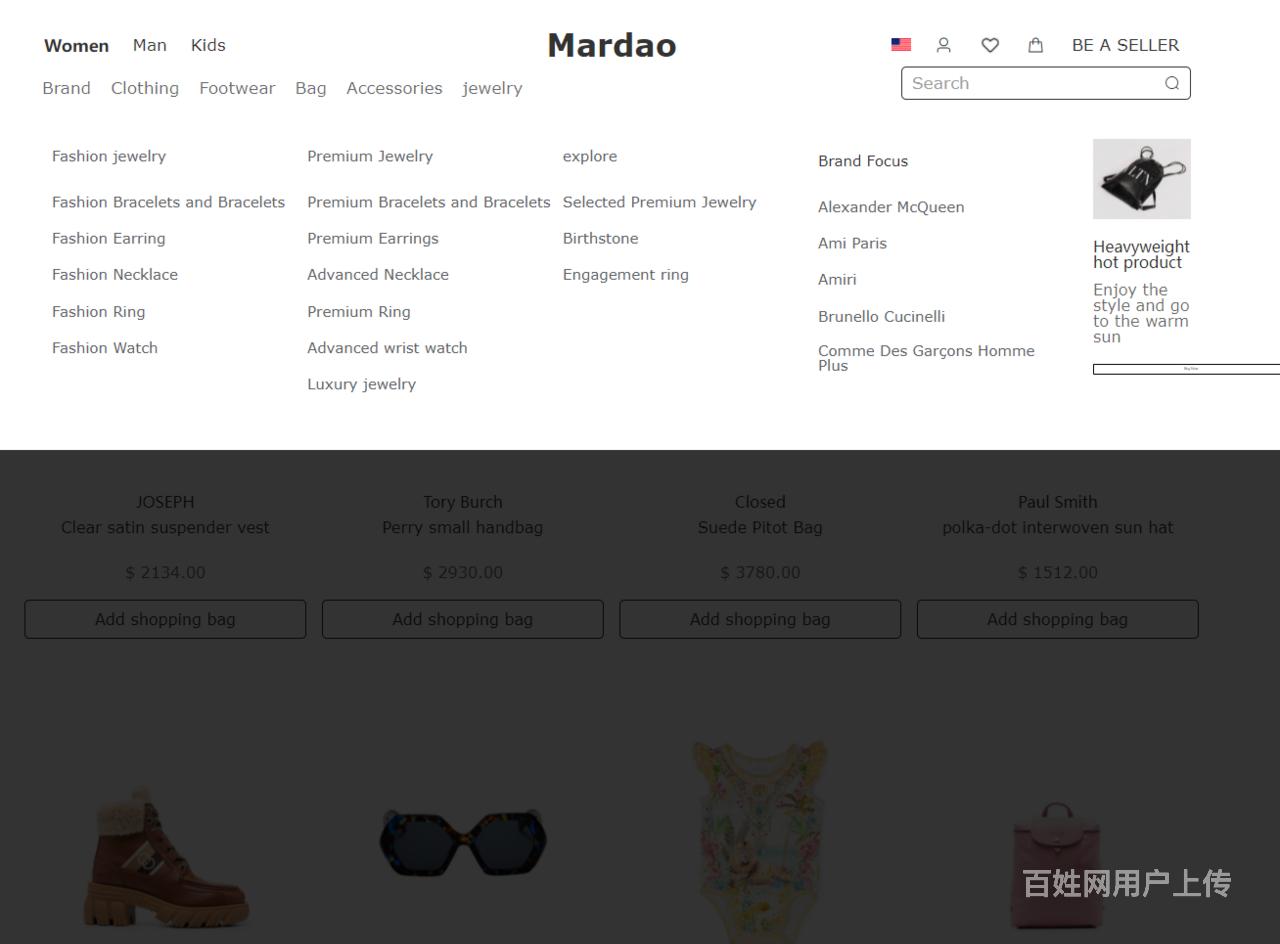Click the $ 3780.00 price

tap(760, 573)
